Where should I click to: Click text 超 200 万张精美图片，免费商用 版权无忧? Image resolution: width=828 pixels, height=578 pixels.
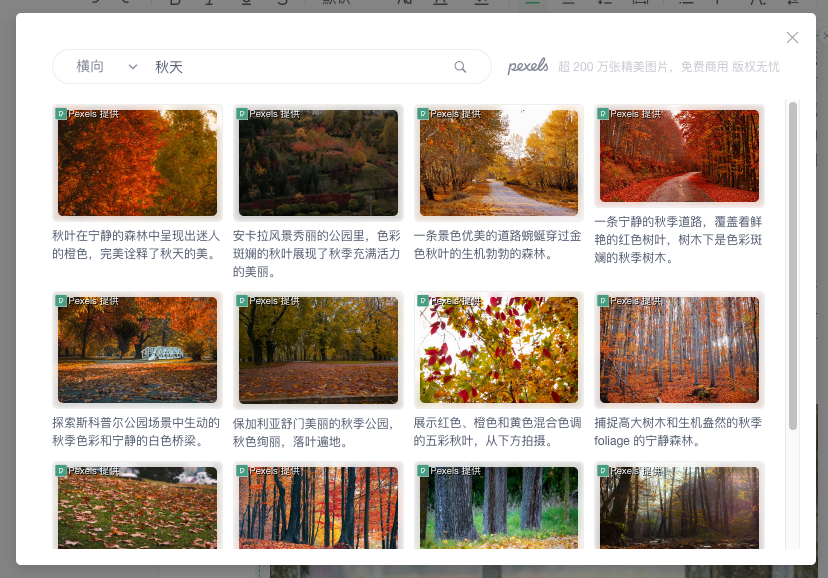pos(669,67)
